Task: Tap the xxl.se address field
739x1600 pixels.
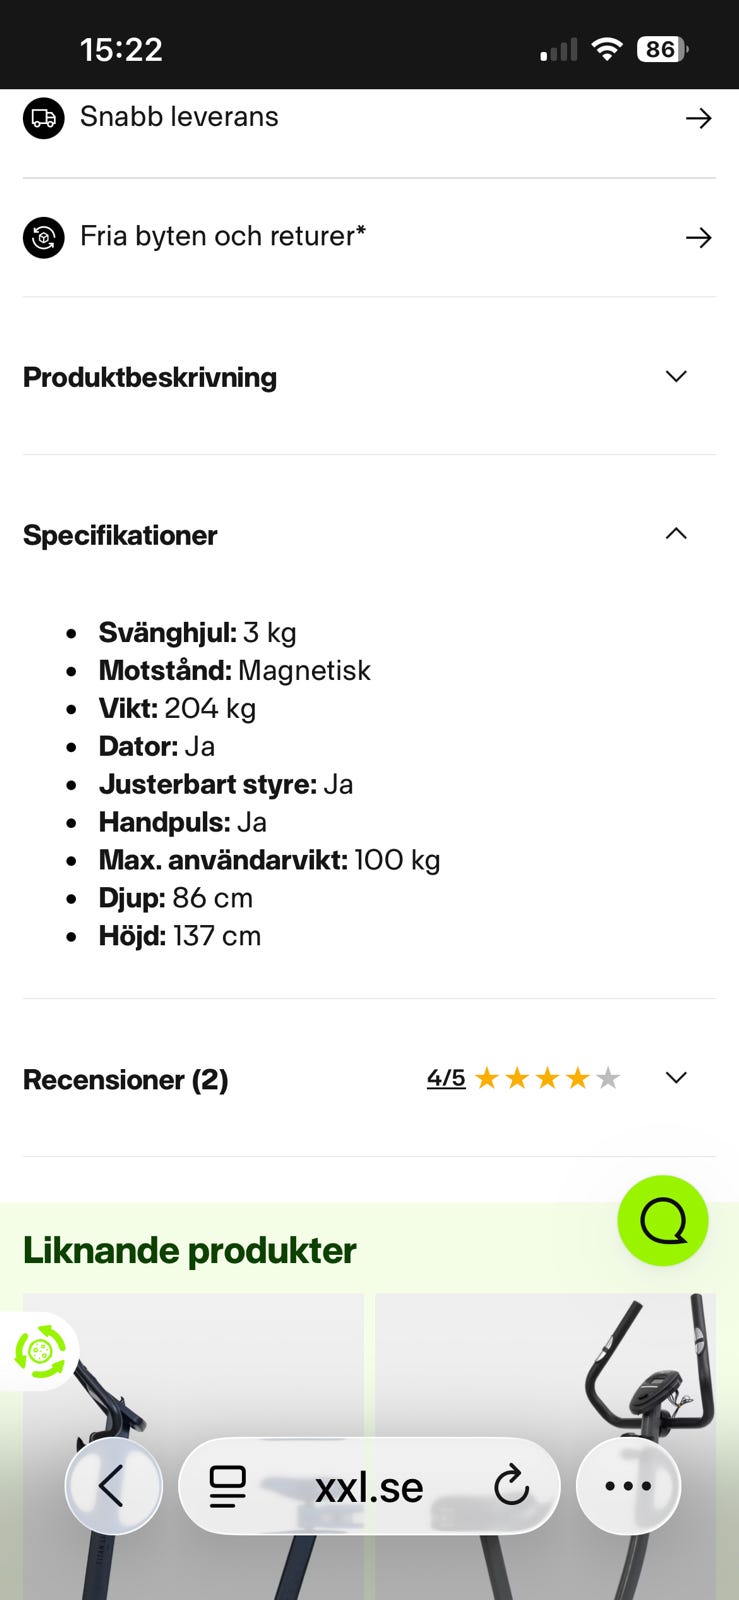Action: coord(369,1487)
